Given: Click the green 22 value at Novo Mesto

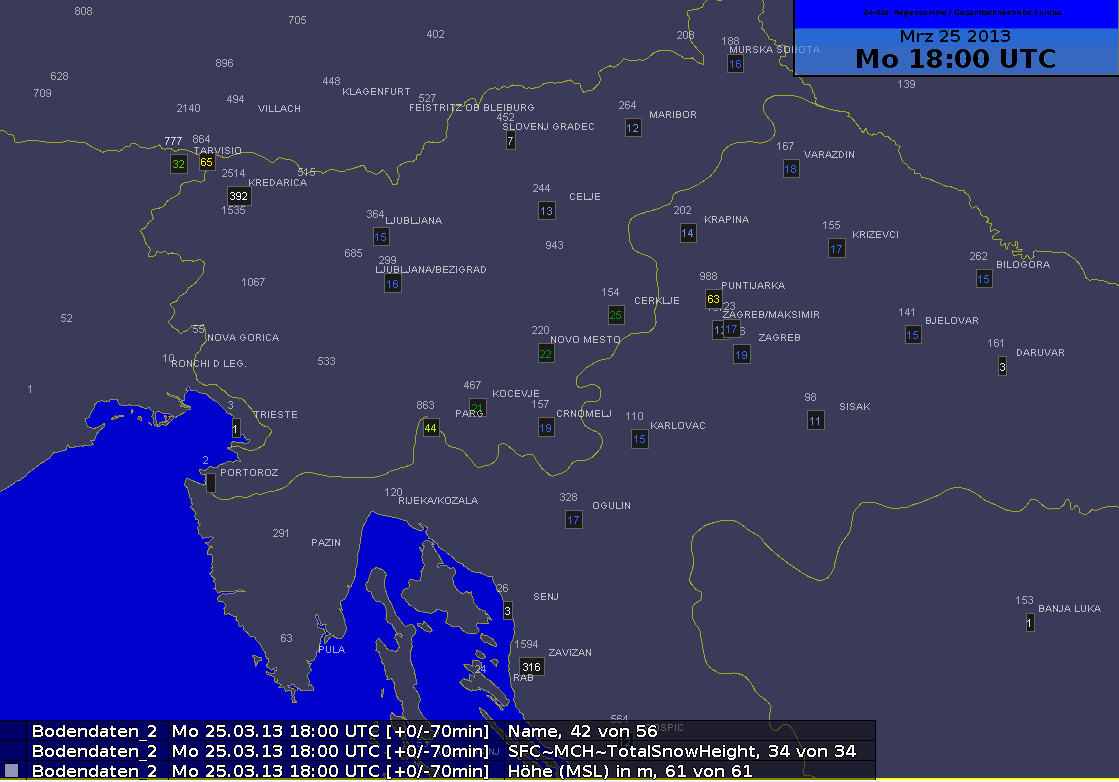Looking at the screenshot, I should coord(546,354).
